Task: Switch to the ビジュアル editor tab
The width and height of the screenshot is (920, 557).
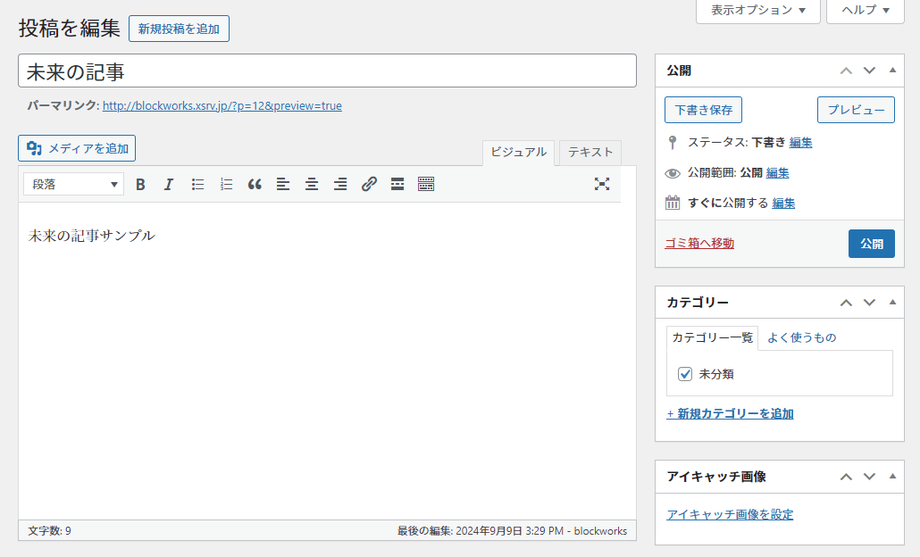Action: [x=518, y=153]
